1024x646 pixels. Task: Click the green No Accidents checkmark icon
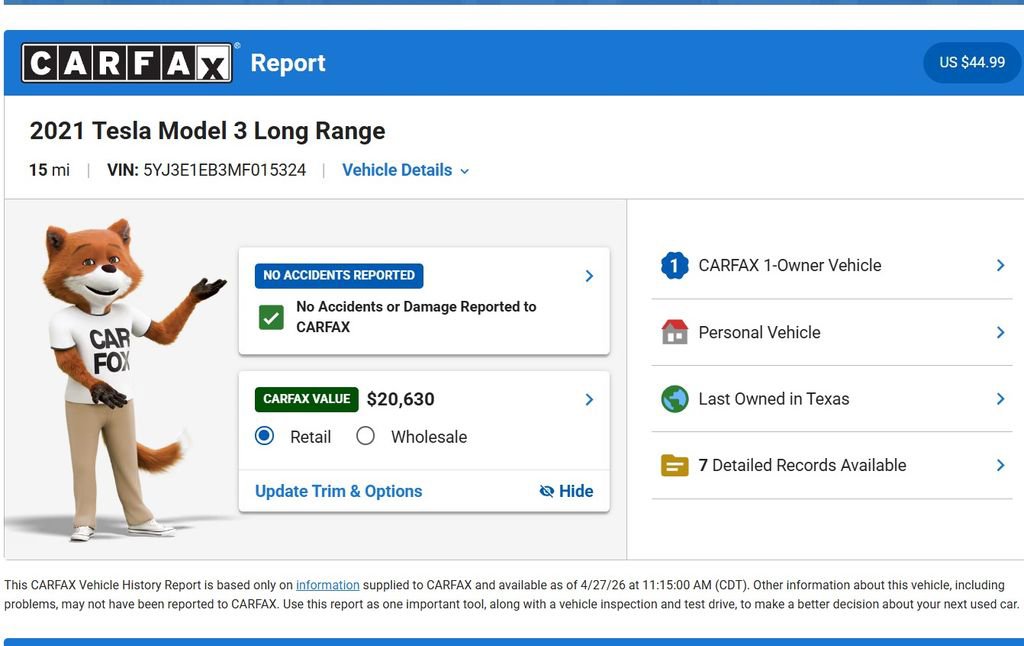[271, 317]
